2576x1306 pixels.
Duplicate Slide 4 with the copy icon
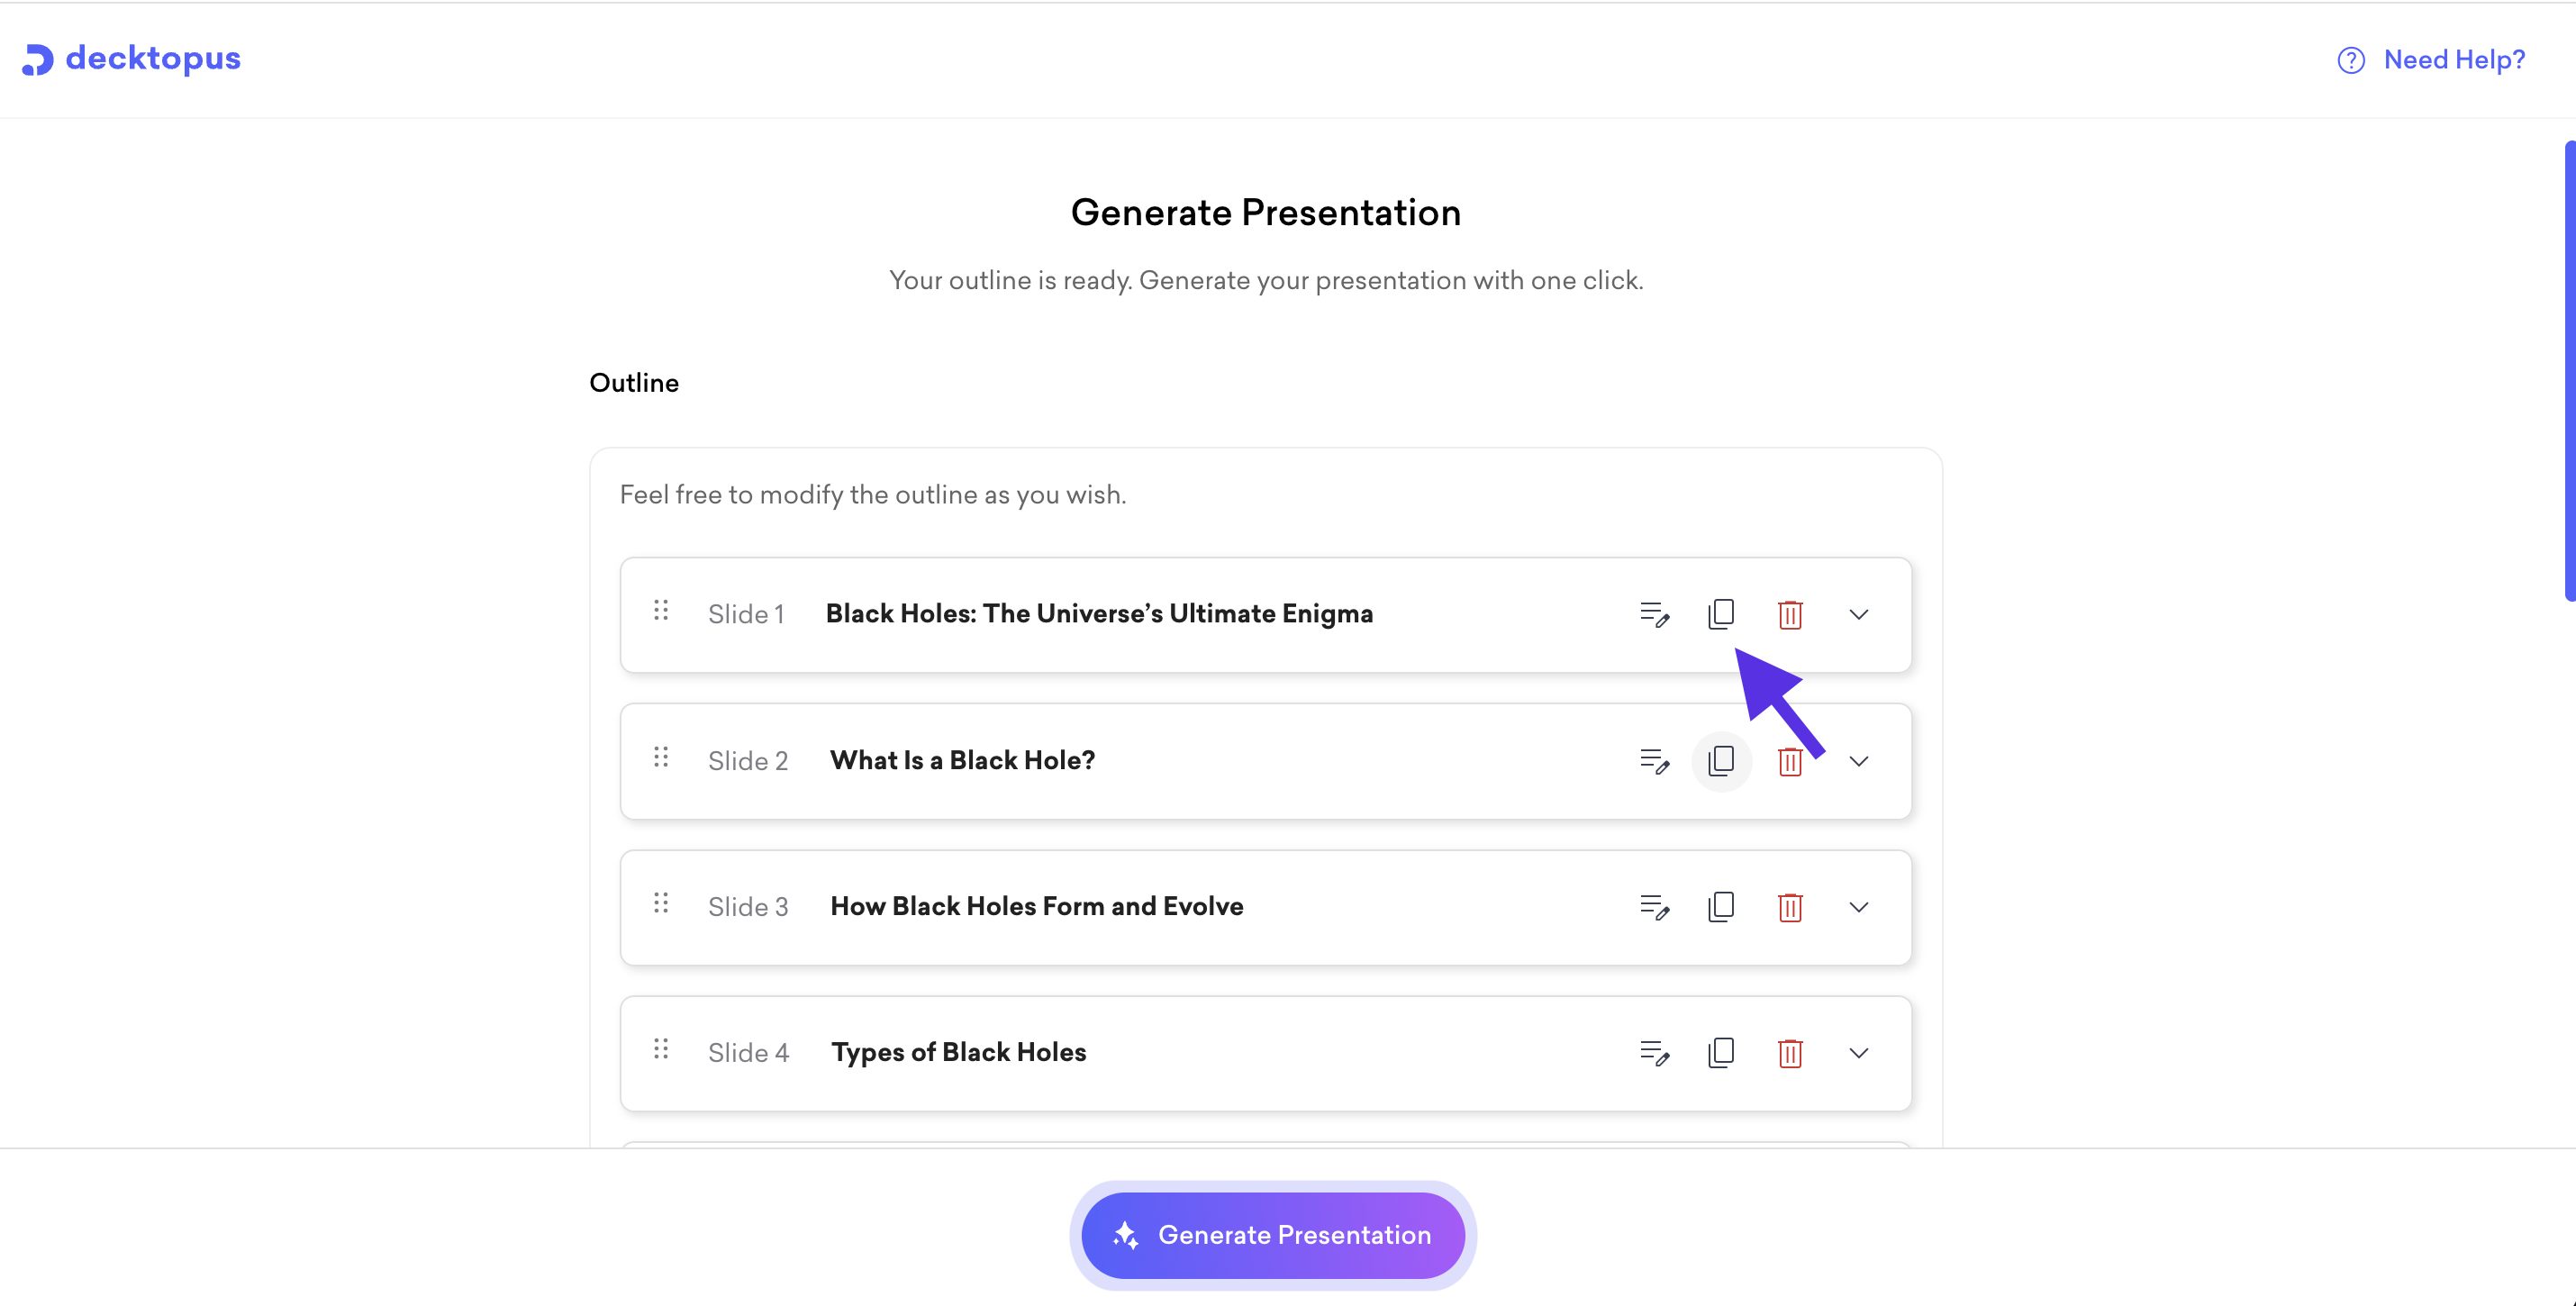coord(1721,1052)
